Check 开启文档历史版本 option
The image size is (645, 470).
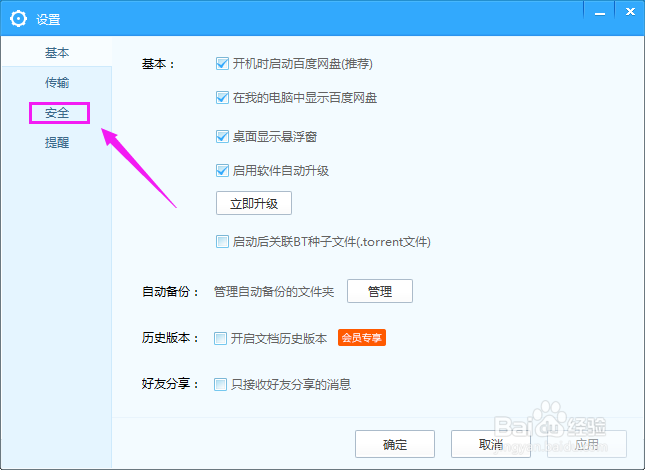coord(220,338)
